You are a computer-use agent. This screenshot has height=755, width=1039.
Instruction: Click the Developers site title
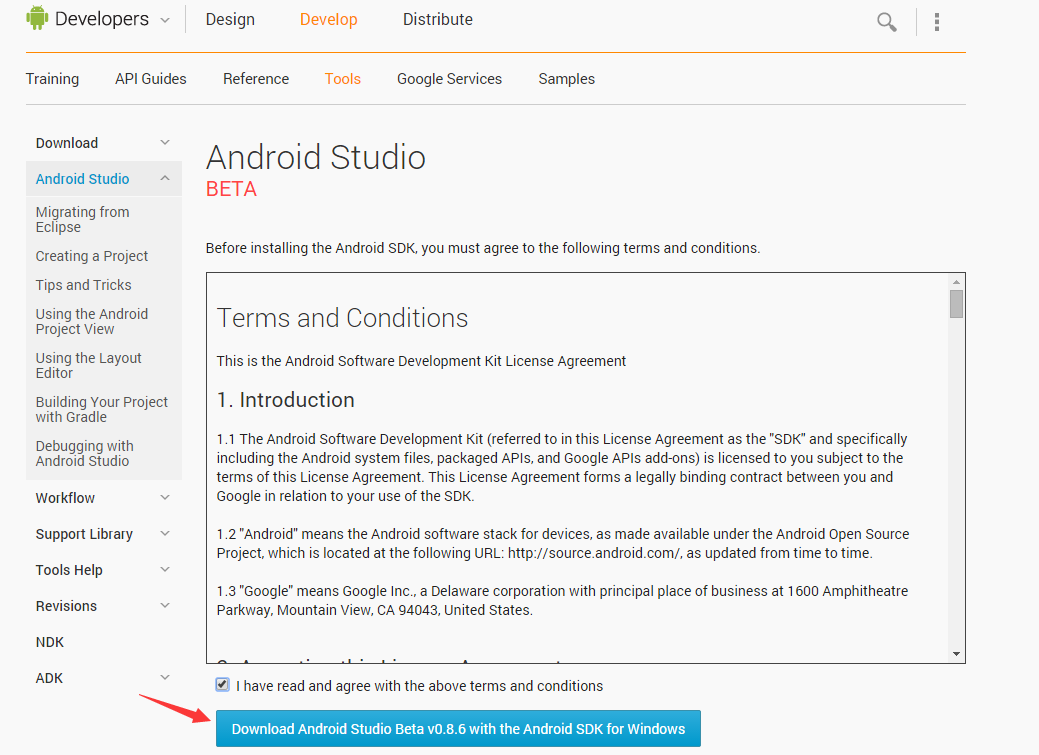[x=102, y=19]
